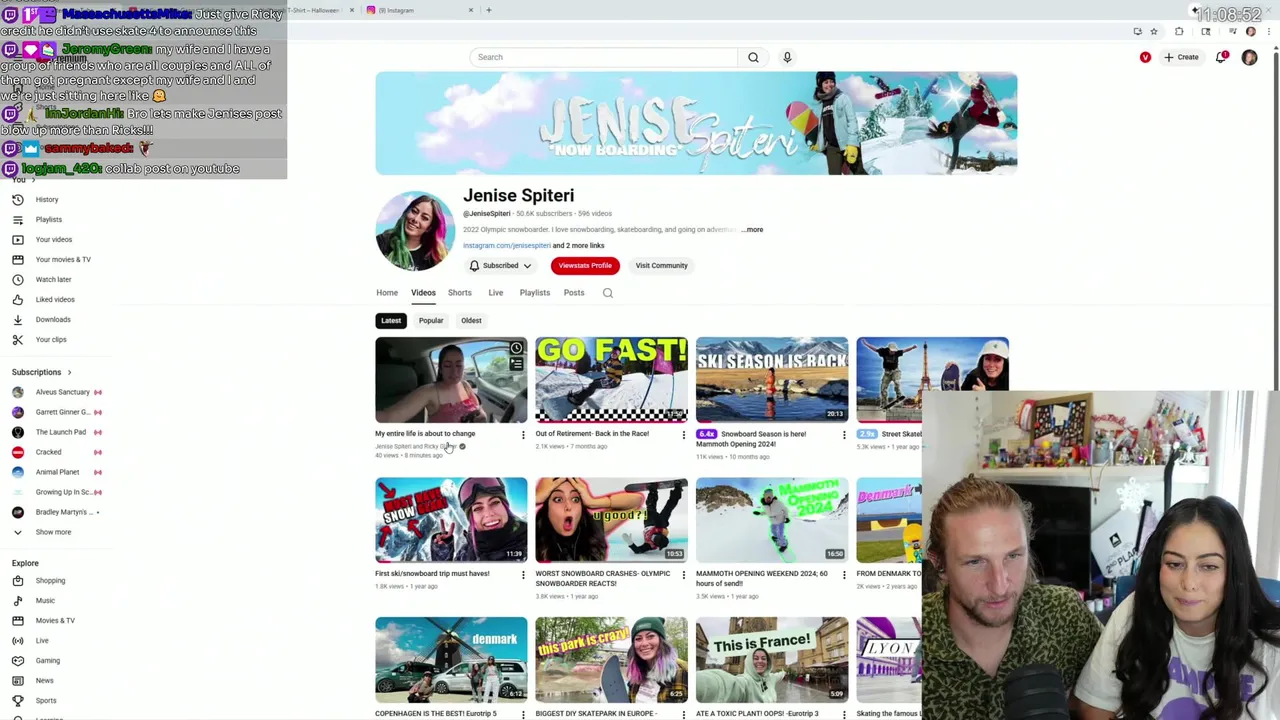Switch to the channel Live tab

click(x=495, y=293)
